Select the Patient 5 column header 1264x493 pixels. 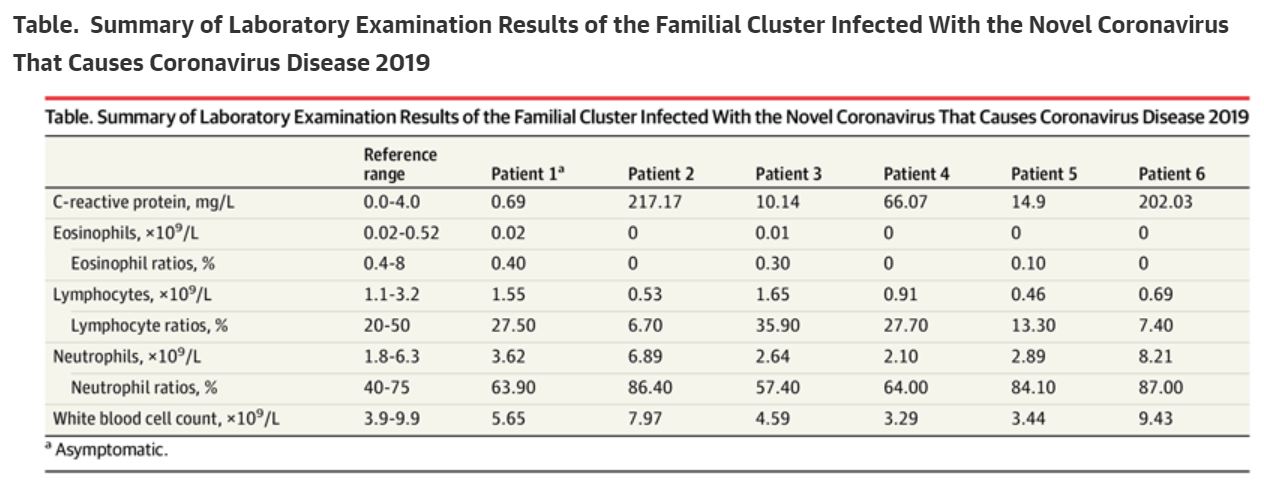click(1044, 174)
